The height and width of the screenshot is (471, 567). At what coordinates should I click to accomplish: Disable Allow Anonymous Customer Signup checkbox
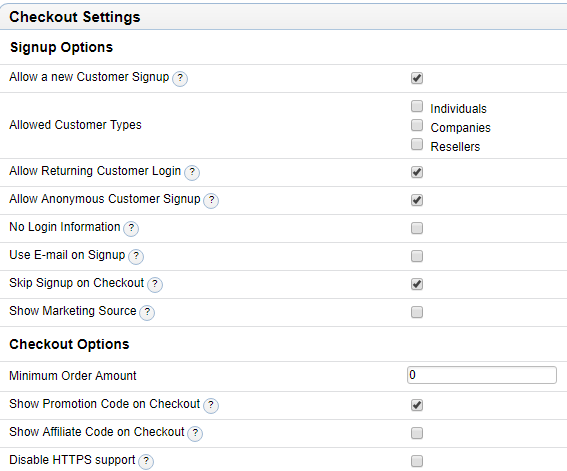pyautogui.click(x=417, y=200)
